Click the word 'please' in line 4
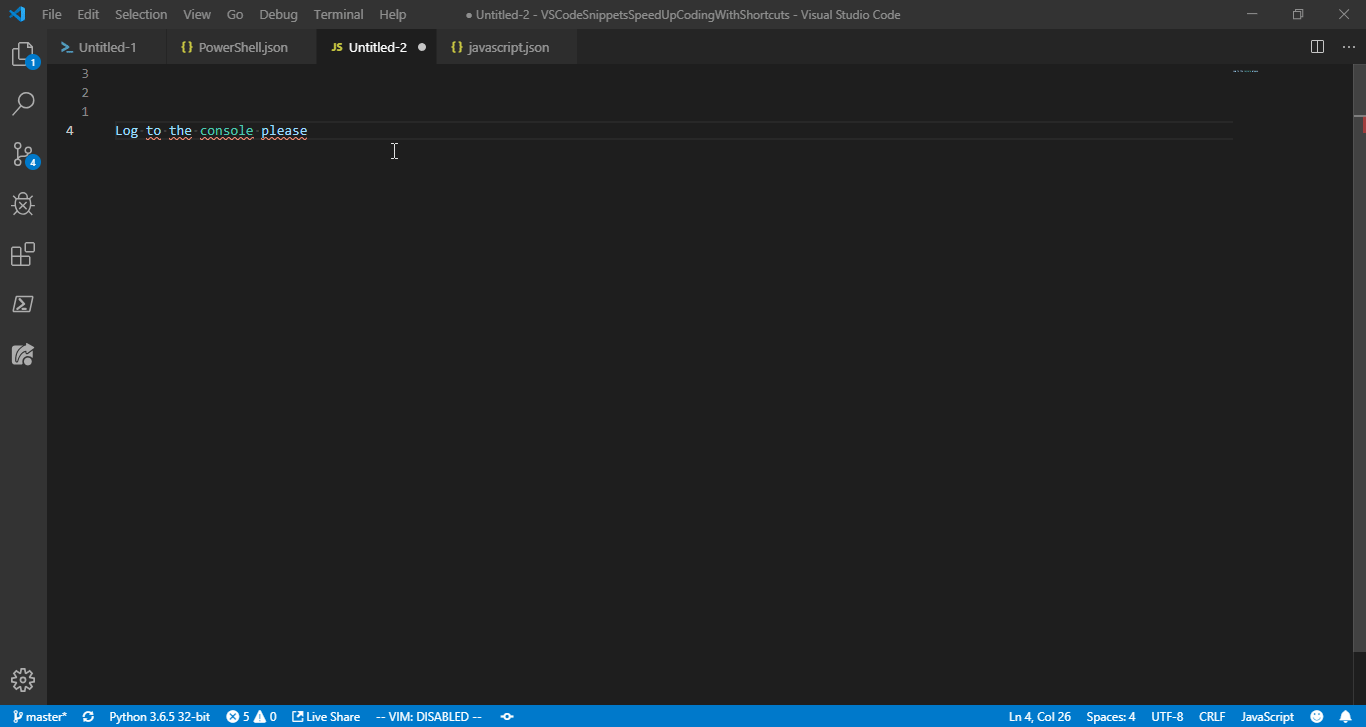 pos(285,131)
